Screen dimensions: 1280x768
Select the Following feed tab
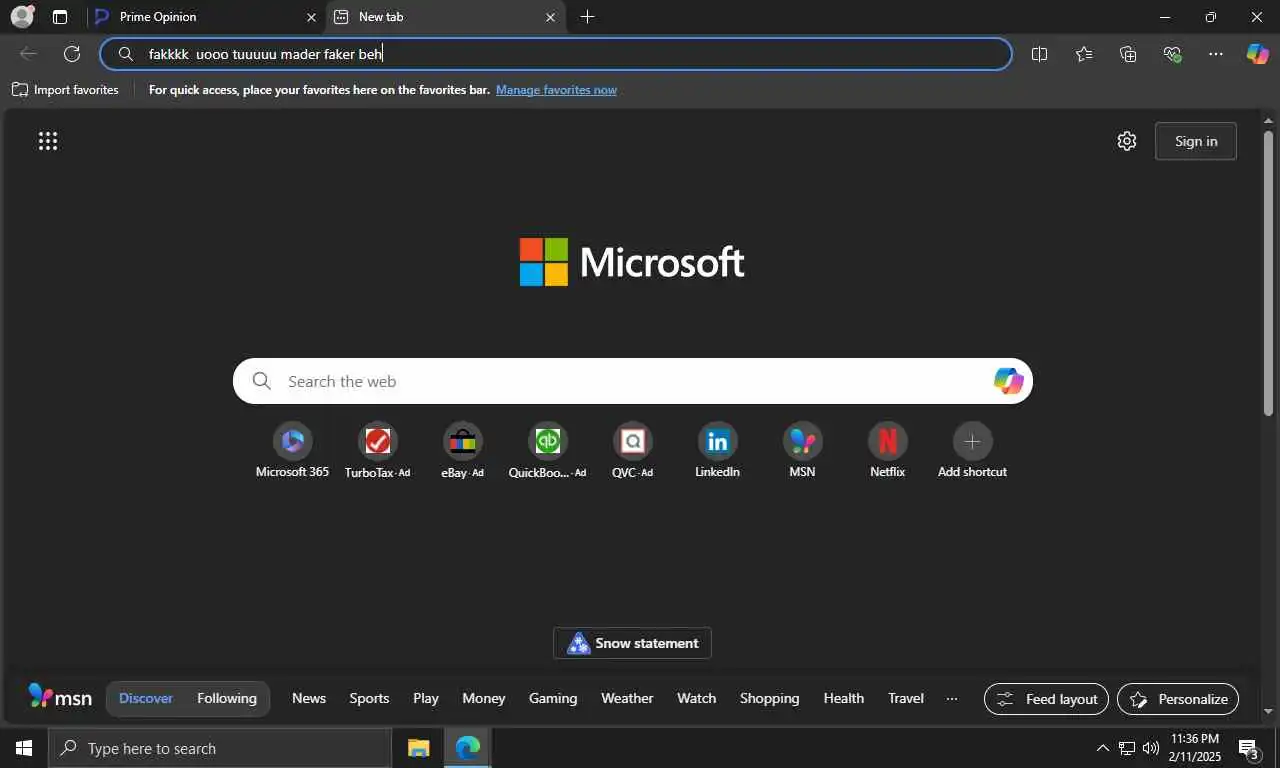(x=227, y=698)
